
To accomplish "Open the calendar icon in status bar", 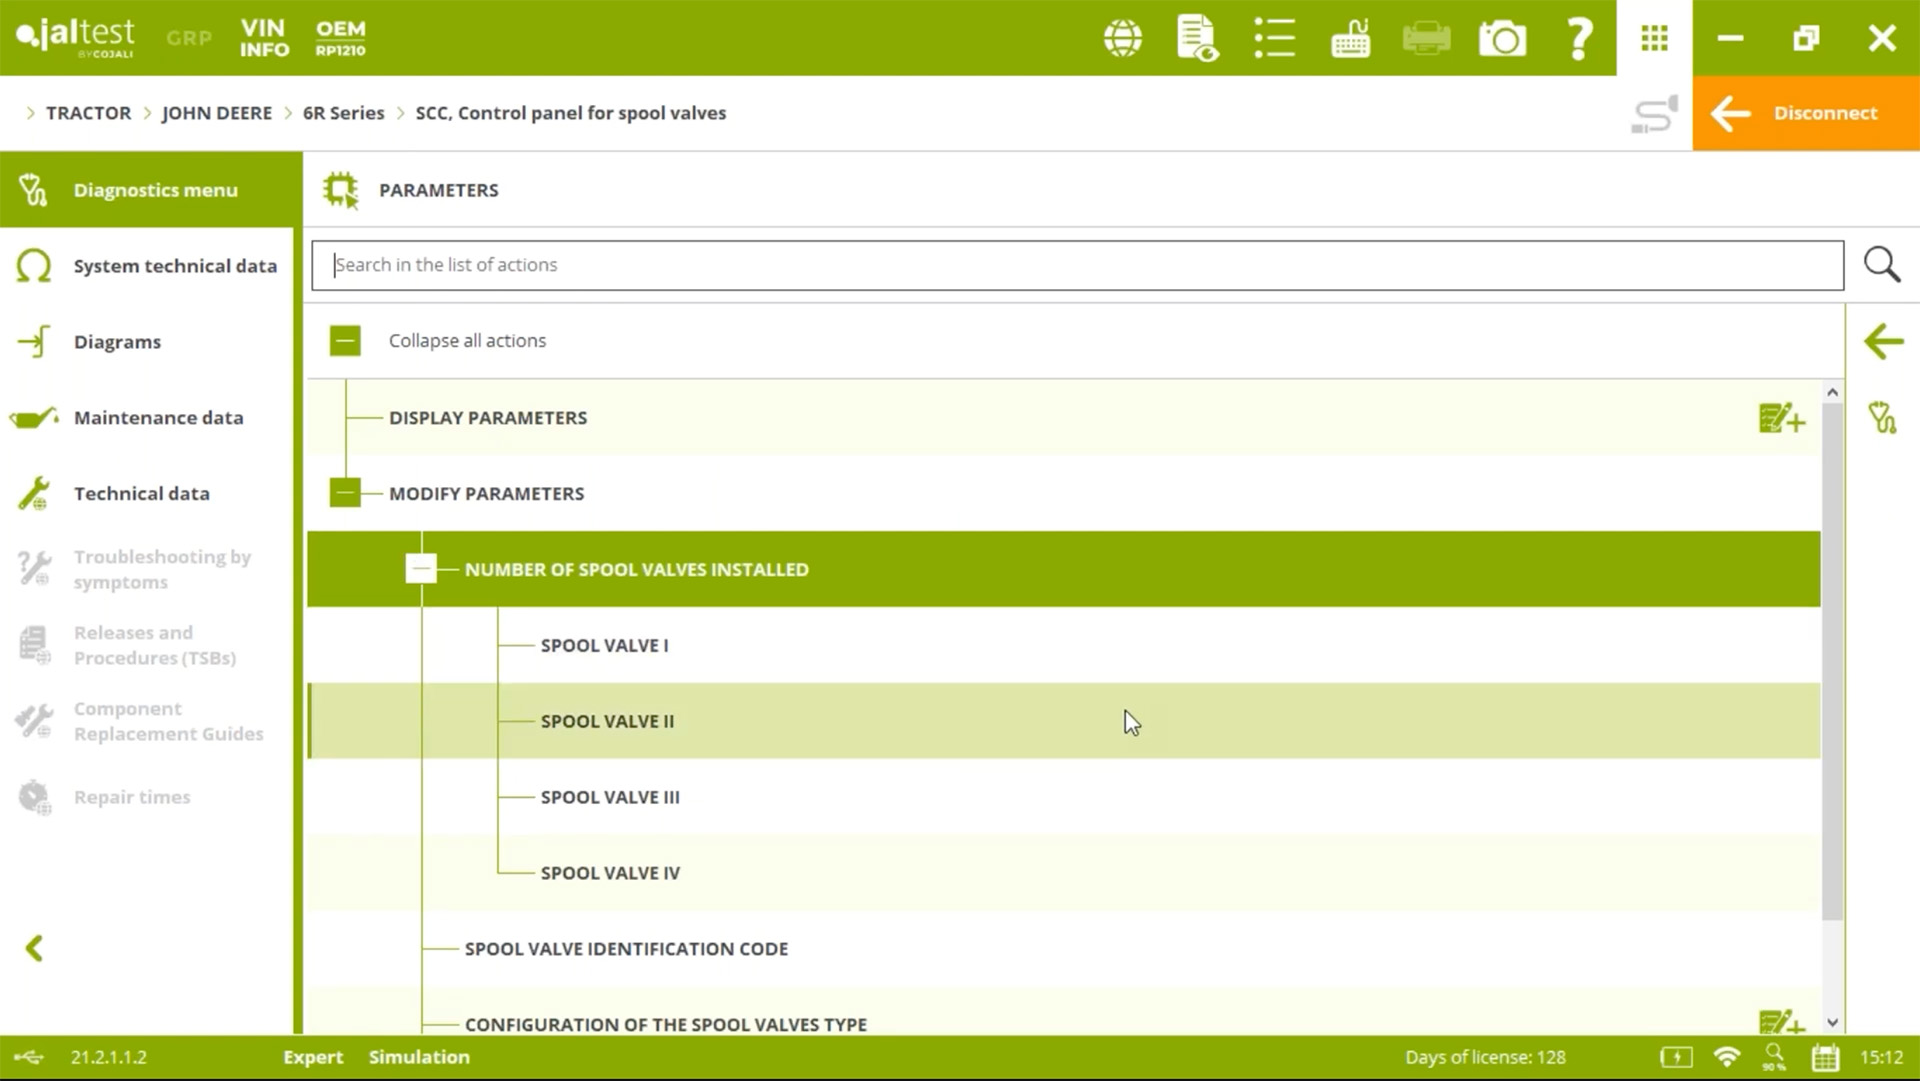I will click(1825, 1057).
